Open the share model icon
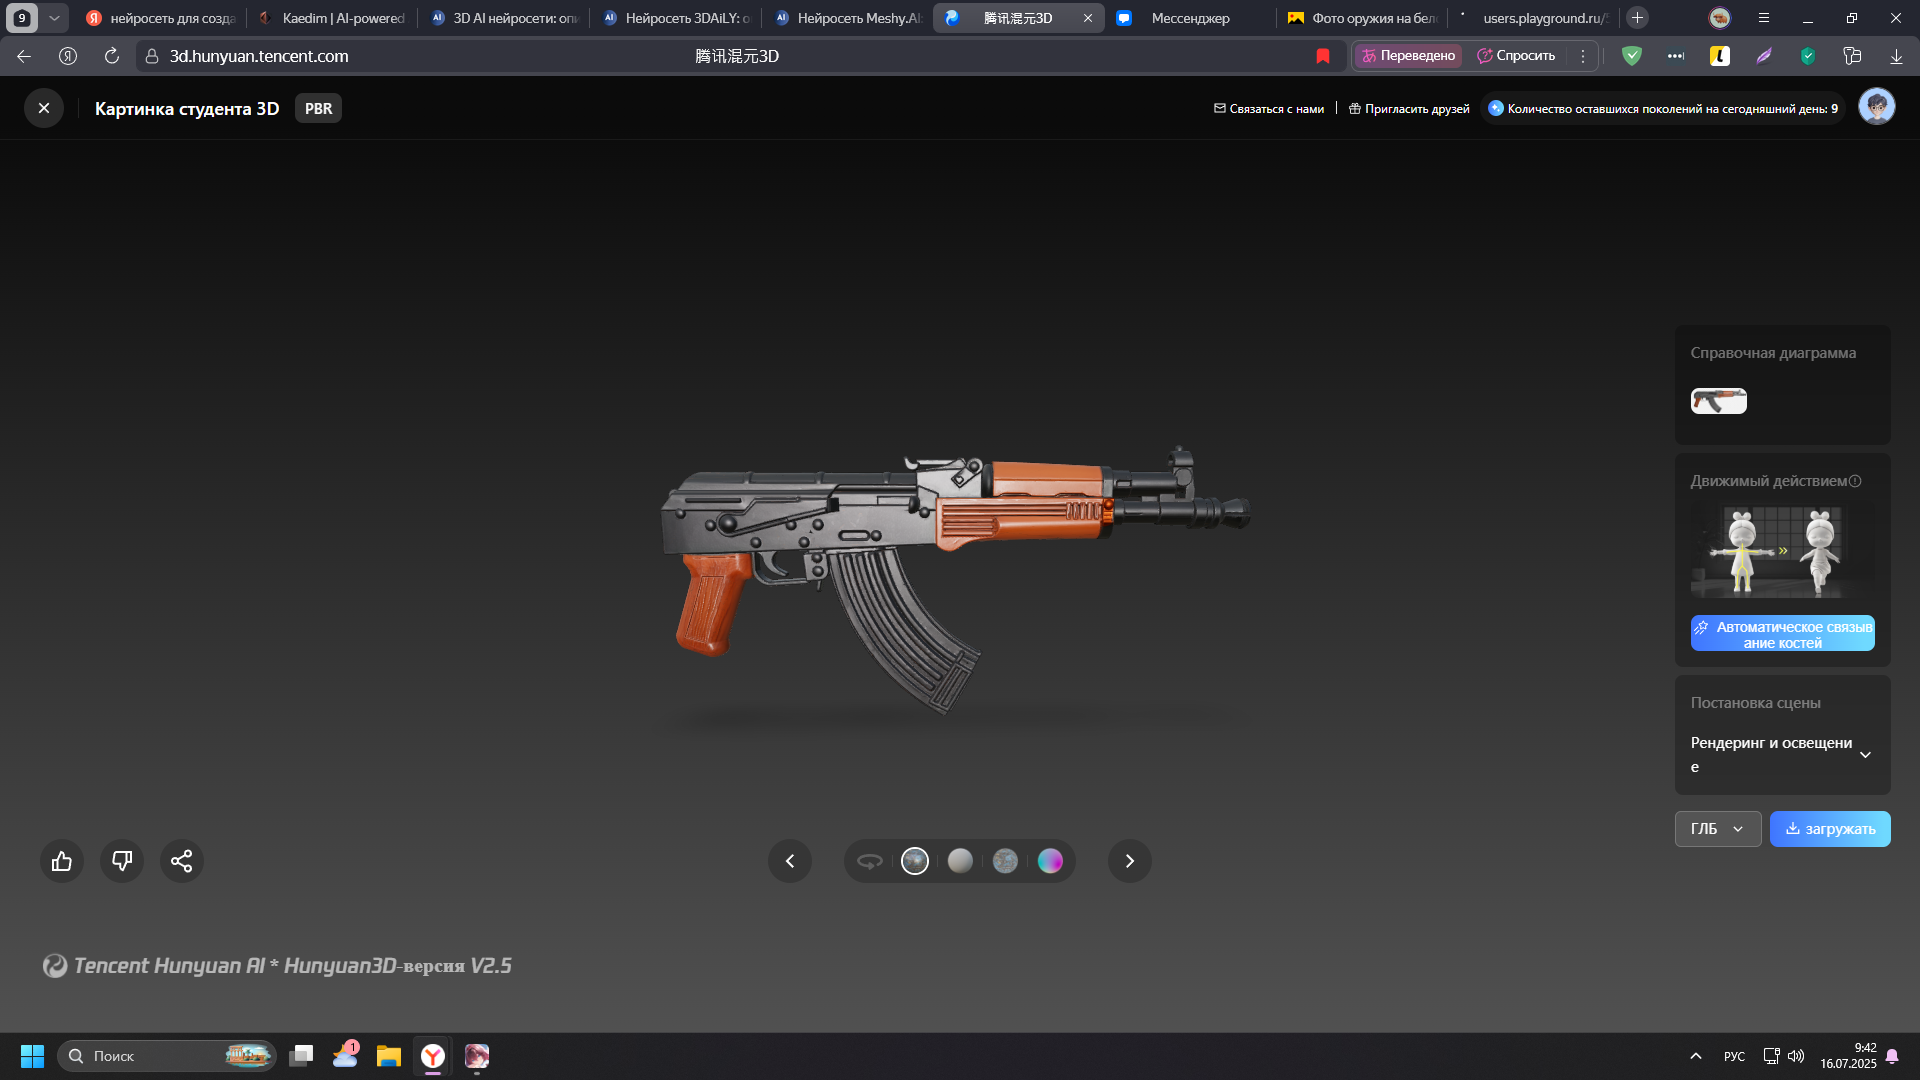 pos(182,861)
